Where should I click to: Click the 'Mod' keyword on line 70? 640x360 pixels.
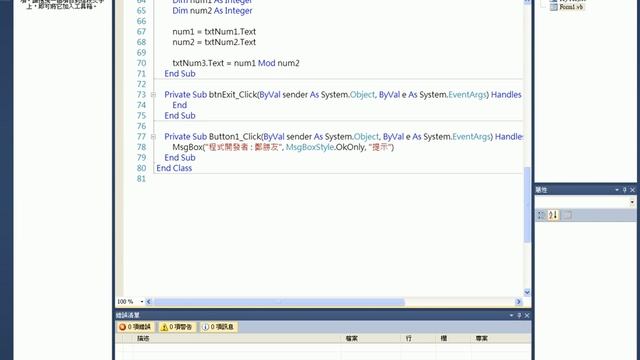click(267, 63)
